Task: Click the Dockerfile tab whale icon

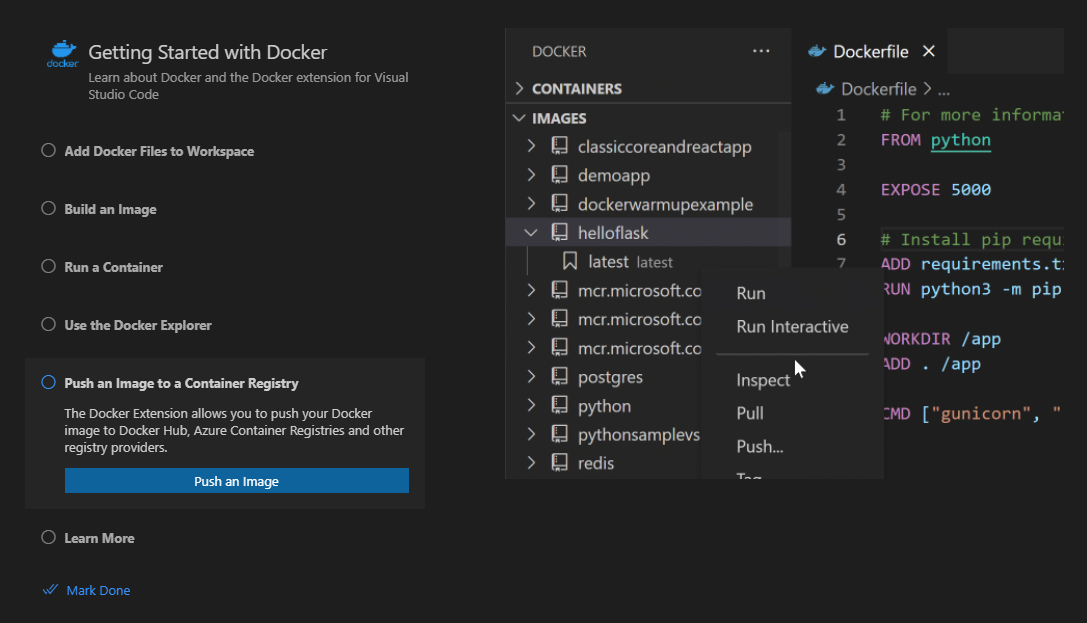Action: [817, 51]
